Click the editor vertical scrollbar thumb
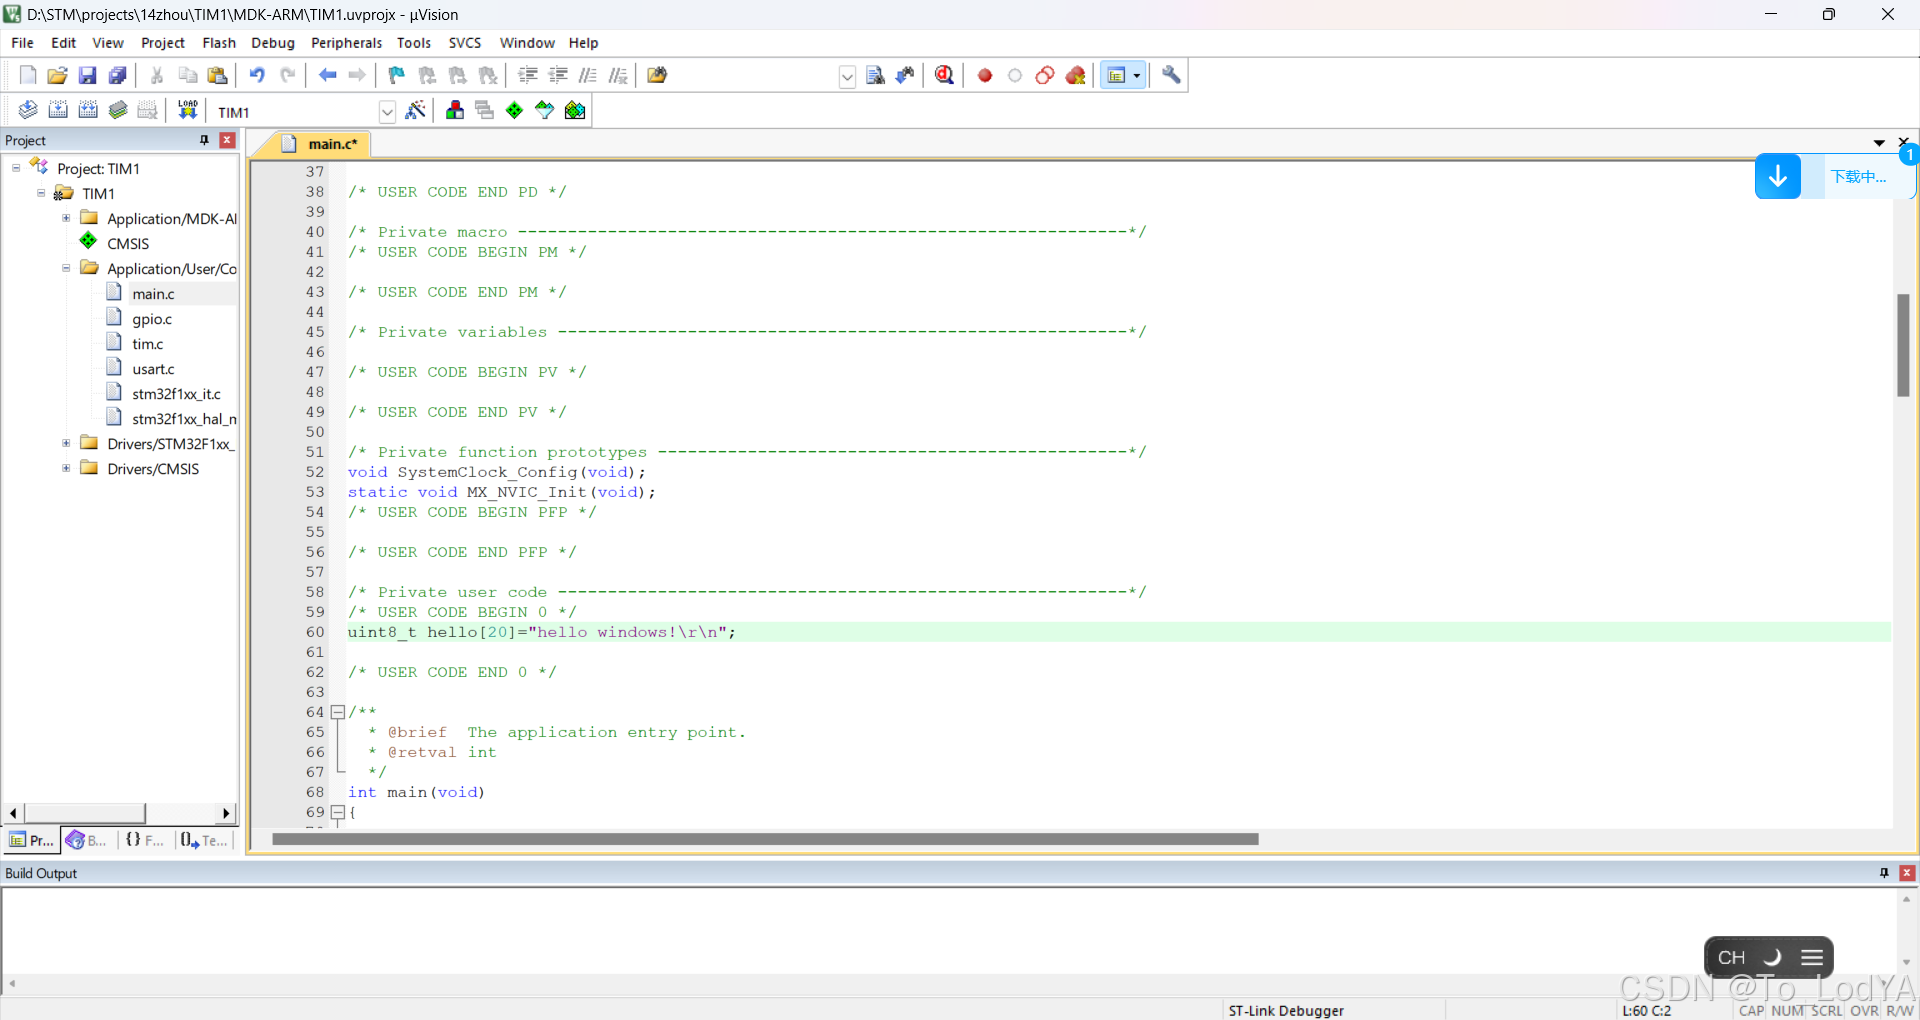 point(1903,345)
